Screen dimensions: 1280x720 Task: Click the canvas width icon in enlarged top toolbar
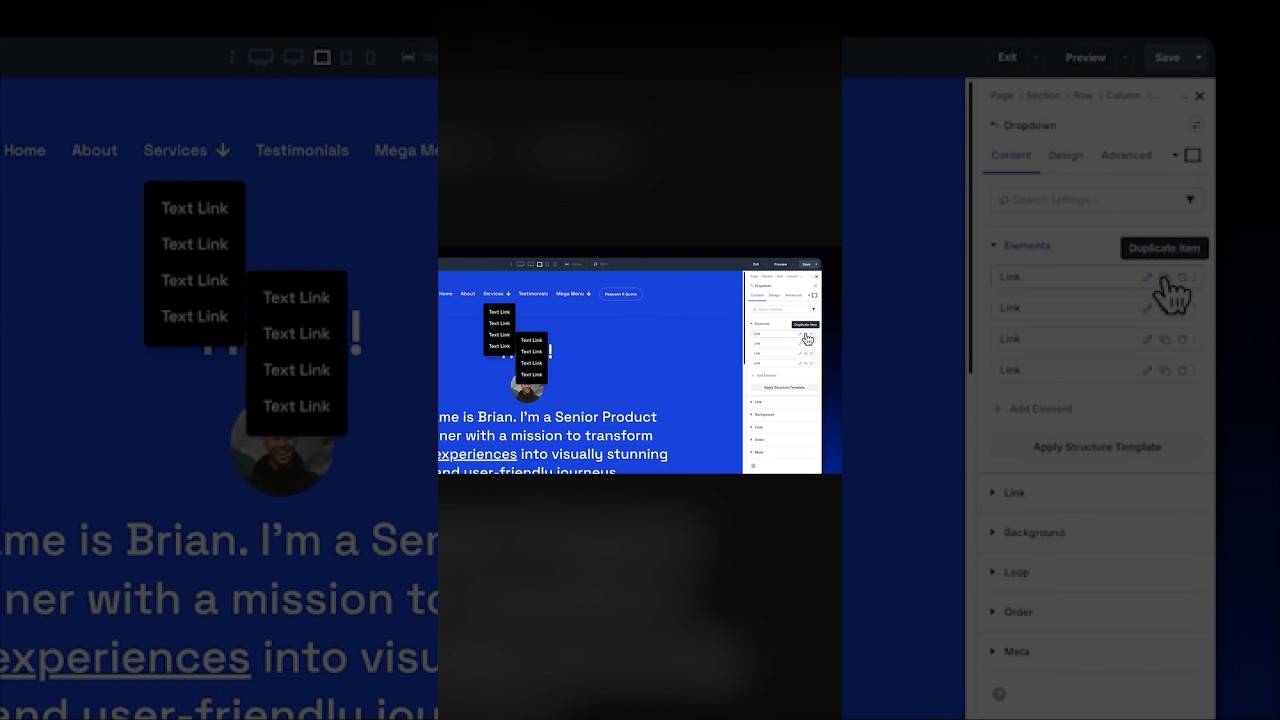(408, 57)
